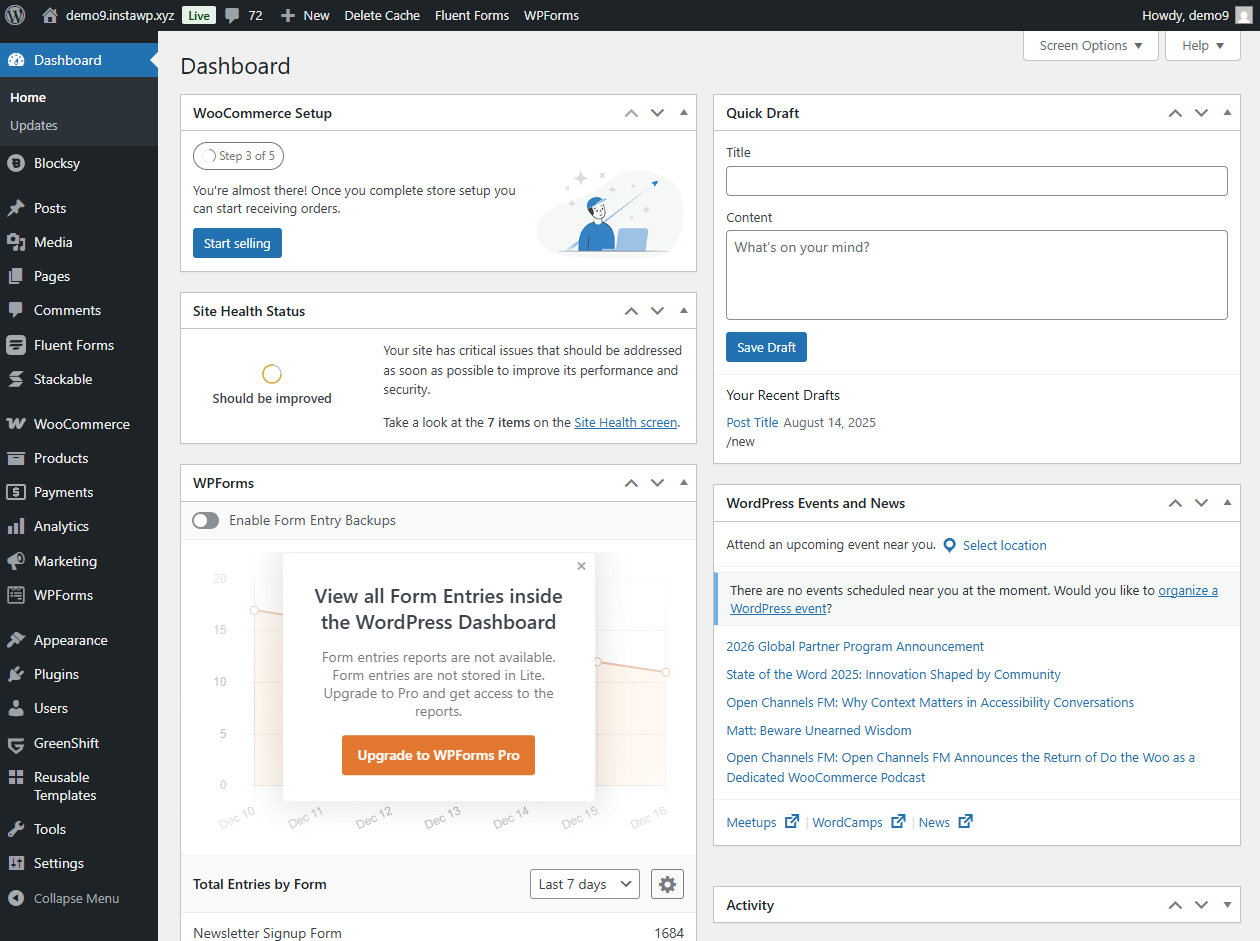Viewport: 1260px width, 941px height.
Task: Click the Start selling button
Action: pyautogui.click(x=237, y=243)
